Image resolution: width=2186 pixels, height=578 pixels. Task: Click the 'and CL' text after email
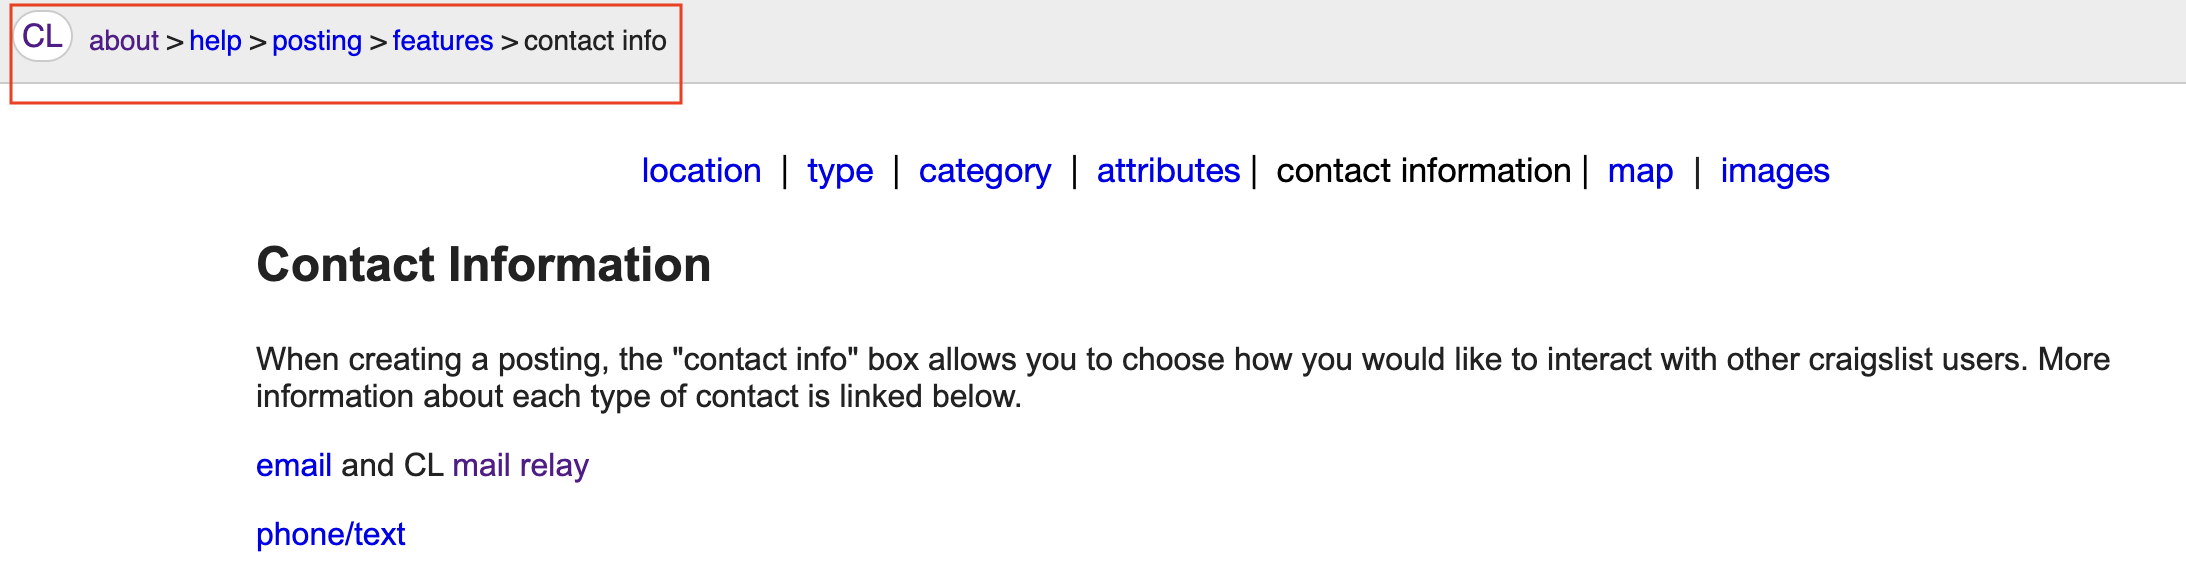(392, 465)
